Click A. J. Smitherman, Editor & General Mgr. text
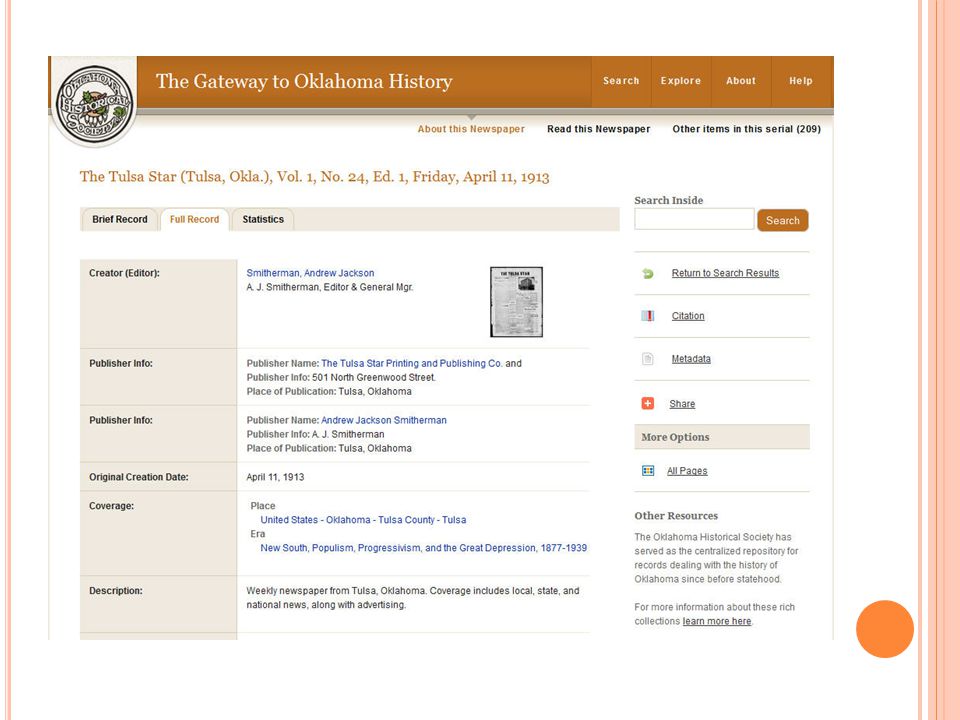Image resolution: width=960 pixels, height=720 pixels. [329, 287]
